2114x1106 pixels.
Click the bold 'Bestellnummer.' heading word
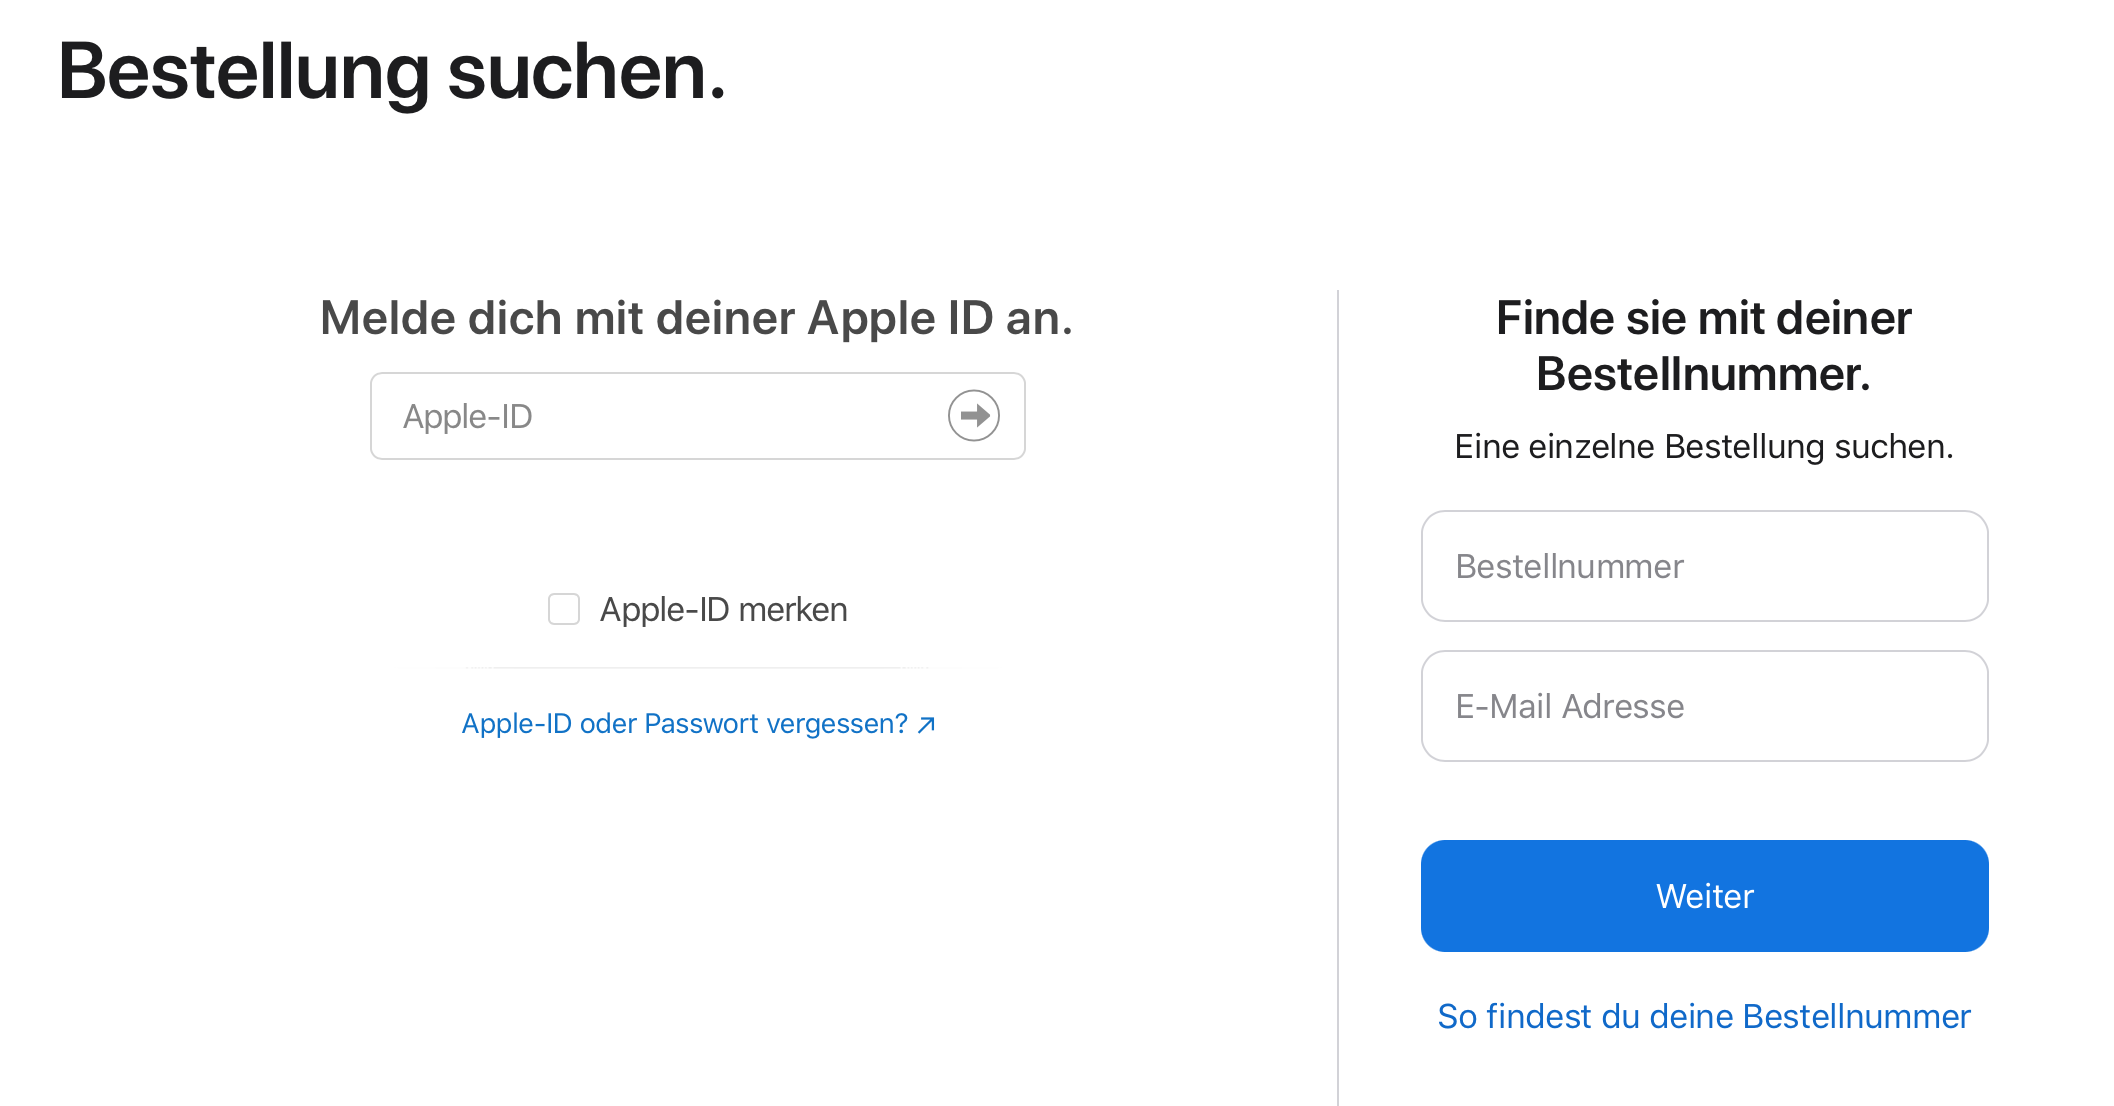[1703, 374]
